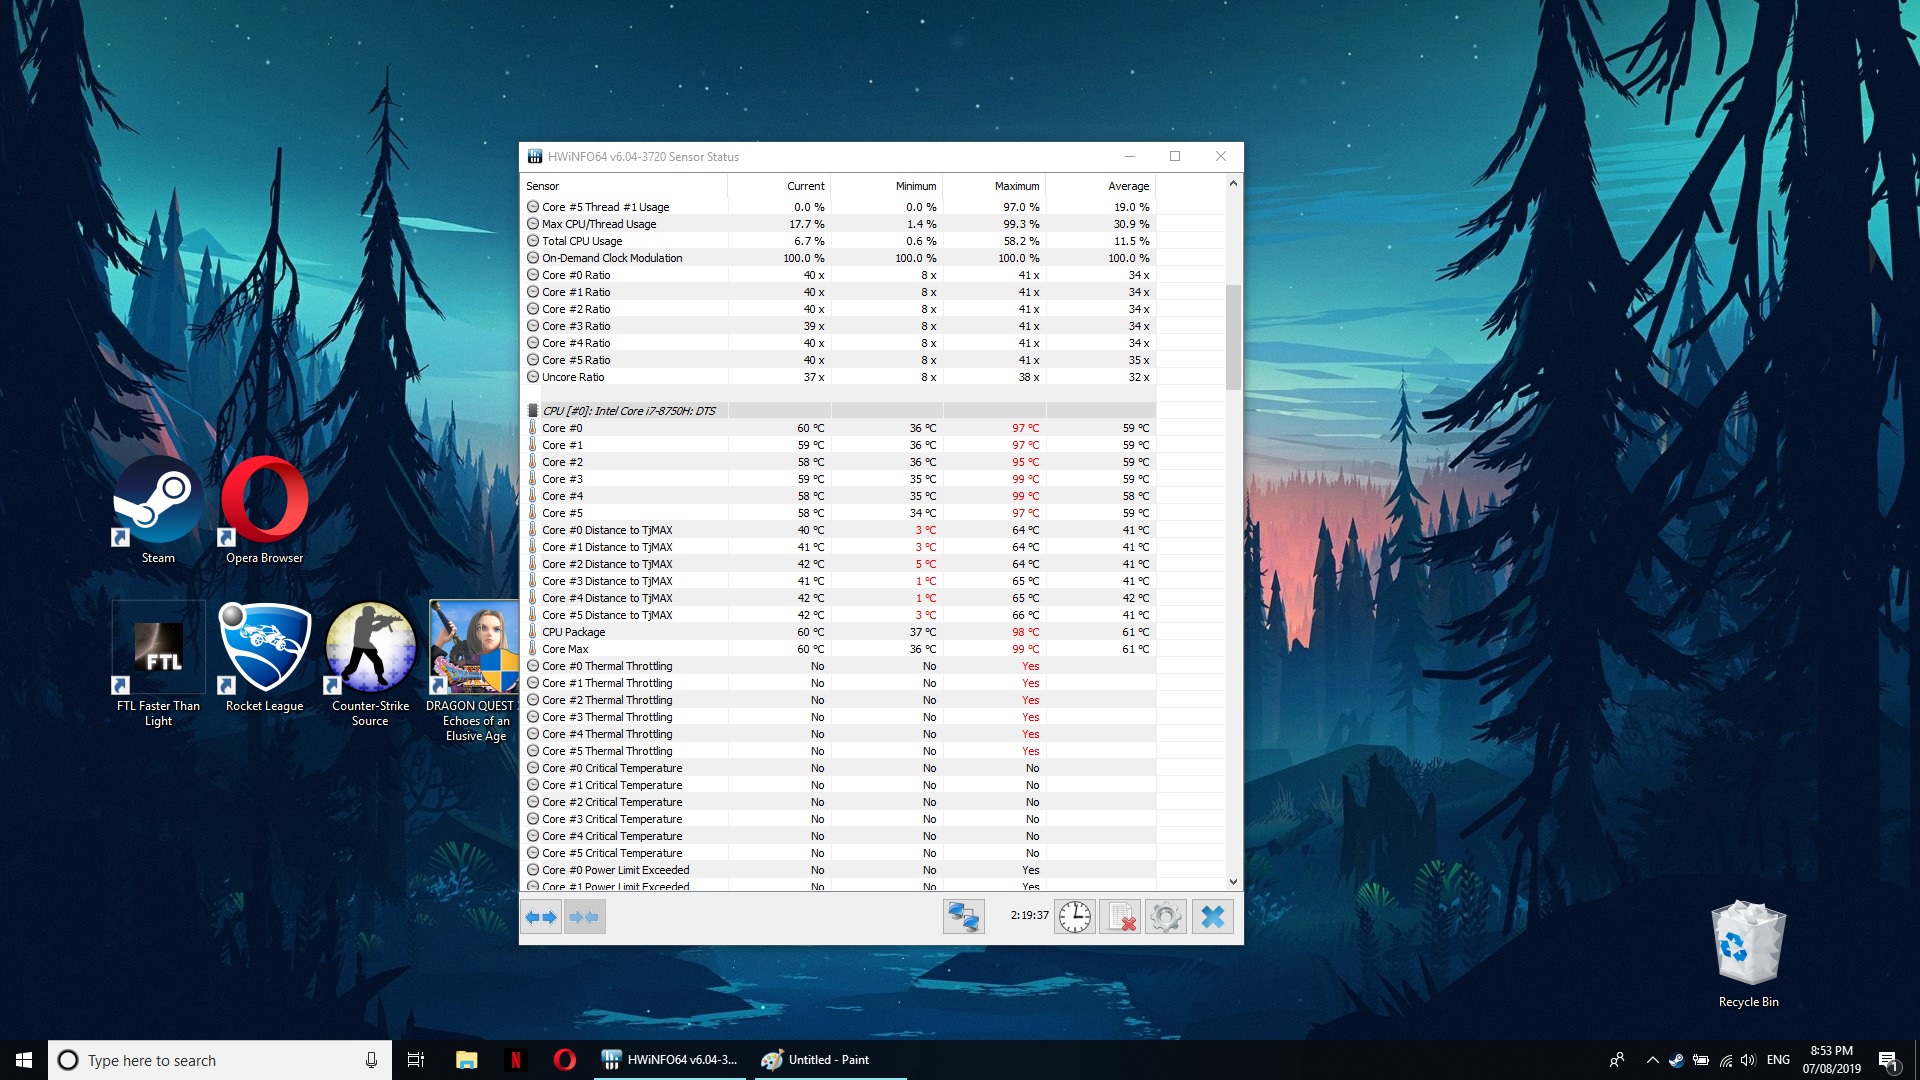Click the blue X close sensors button
The image size is (1920, 1080).
(x=1212, y=917)
